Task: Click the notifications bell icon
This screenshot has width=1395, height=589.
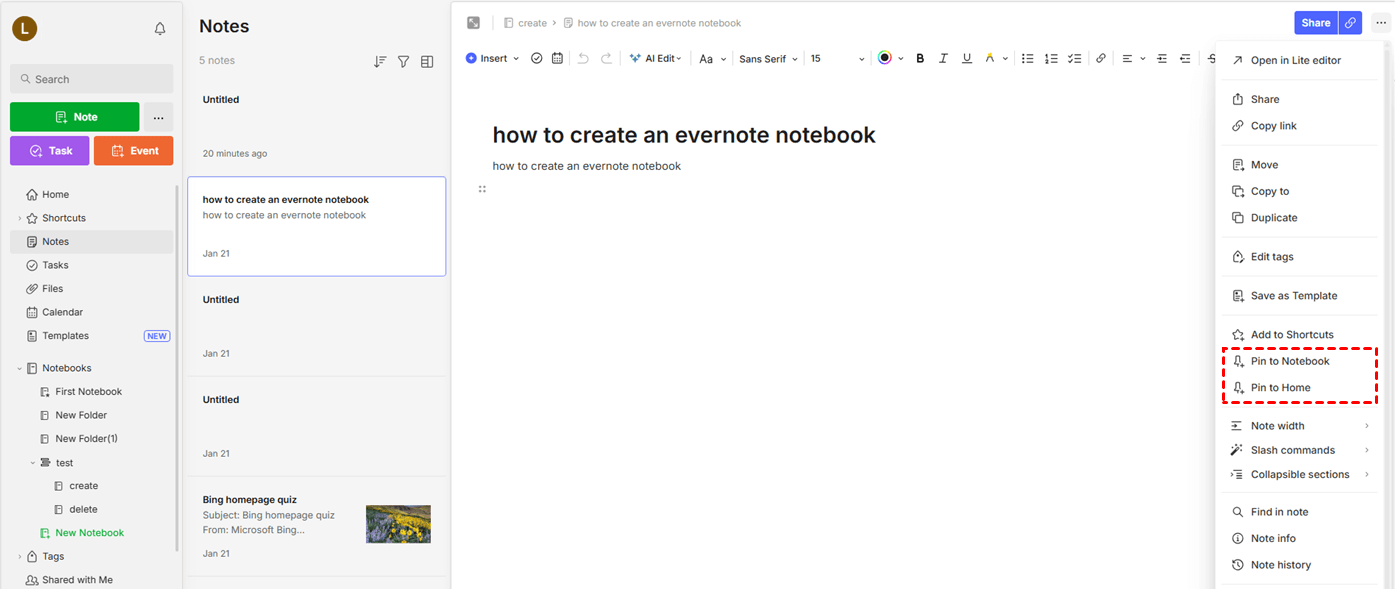Action: (160, 29)
